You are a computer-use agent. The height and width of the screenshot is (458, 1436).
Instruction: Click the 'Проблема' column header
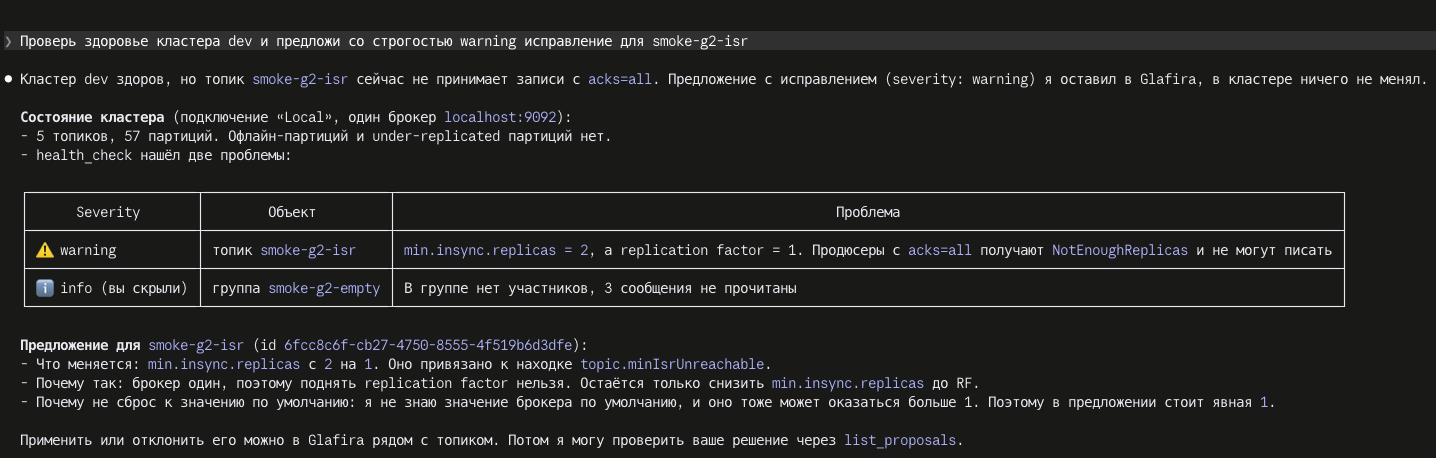868,212
